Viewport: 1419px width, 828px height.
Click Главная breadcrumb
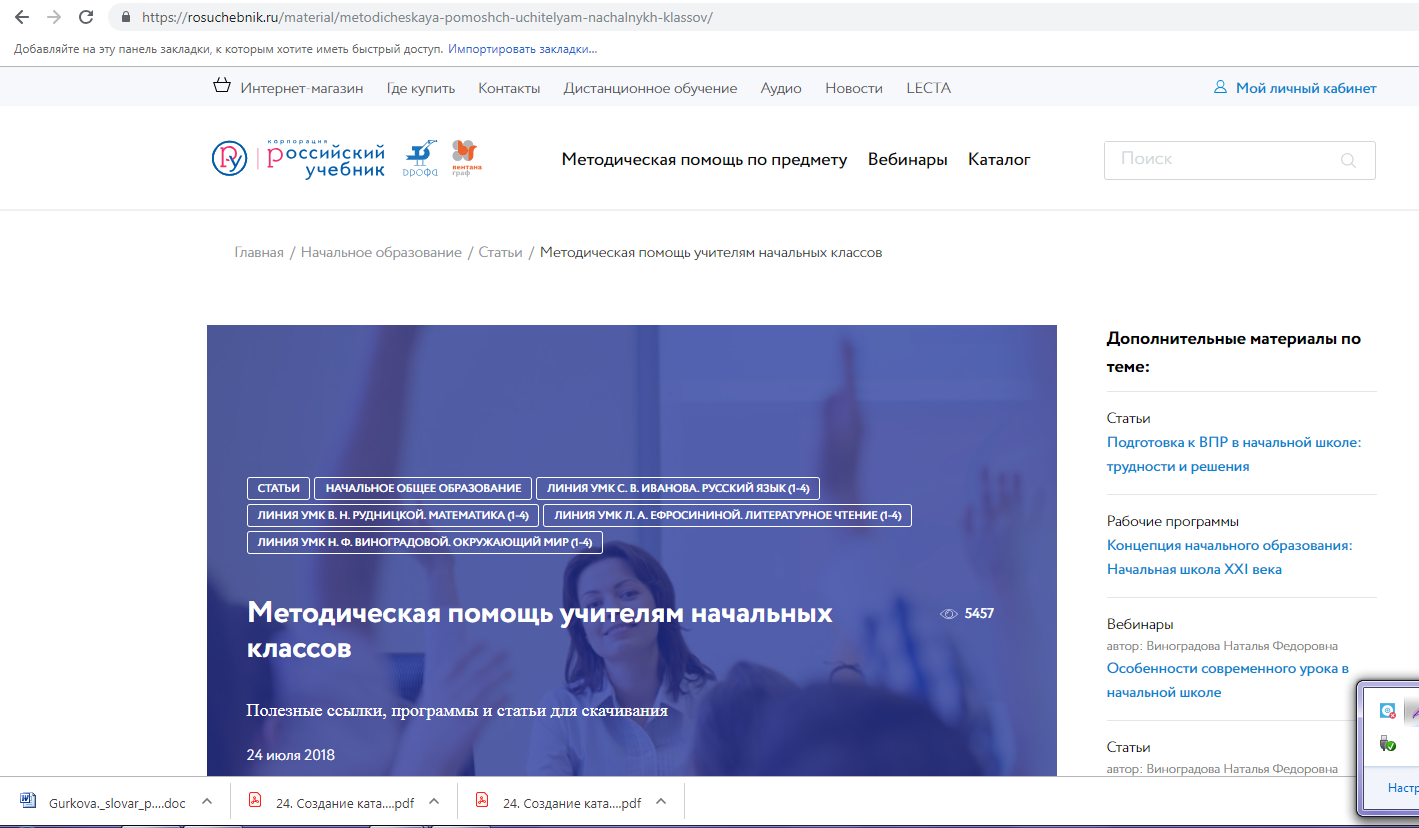pos(259,252)
